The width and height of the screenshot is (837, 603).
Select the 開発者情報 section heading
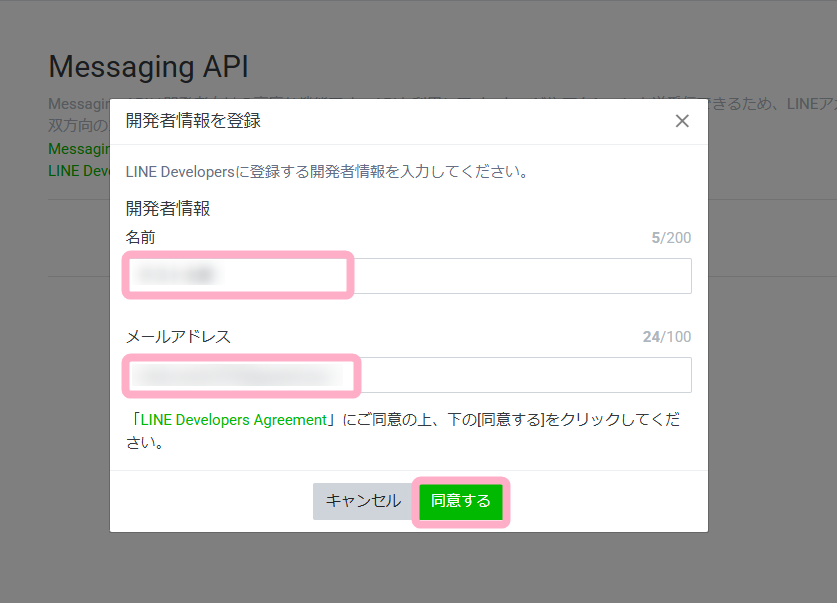coord(168,208)
